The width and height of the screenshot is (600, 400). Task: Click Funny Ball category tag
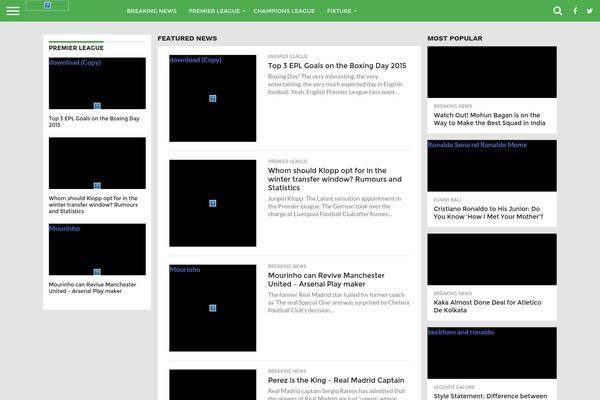coord(447,200)
